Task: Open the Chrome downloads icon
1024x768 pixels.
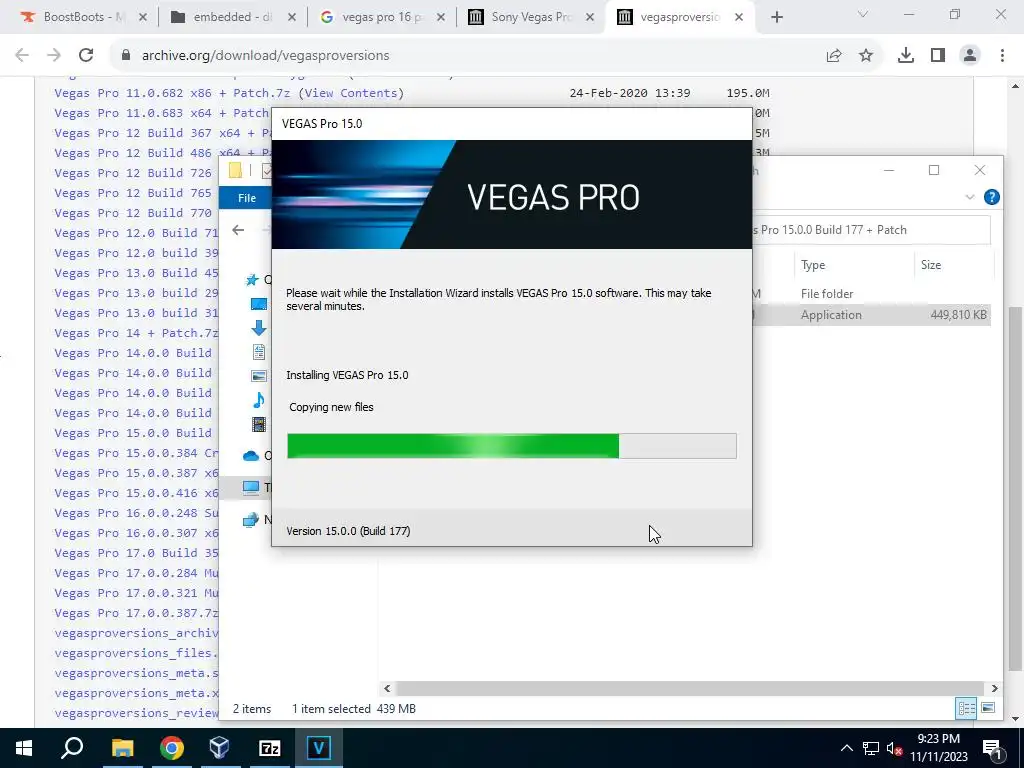Action: click(906, 56)
